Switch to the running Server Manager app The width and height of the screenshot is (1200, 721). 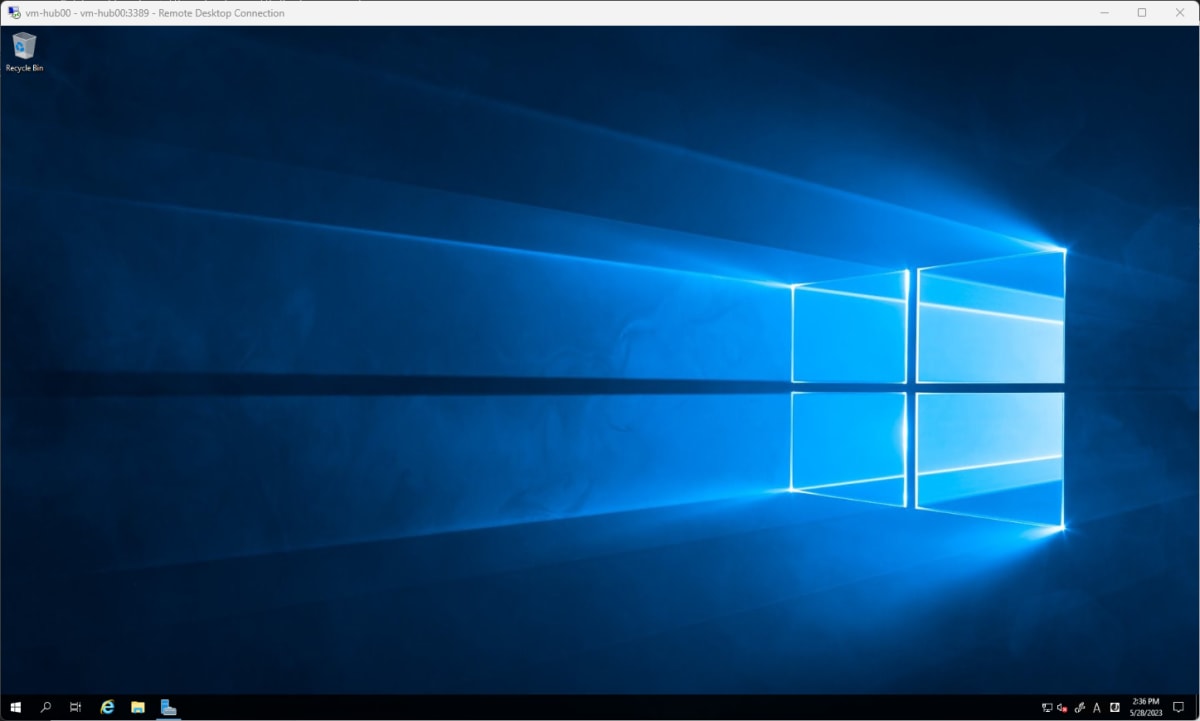[169, 707]
